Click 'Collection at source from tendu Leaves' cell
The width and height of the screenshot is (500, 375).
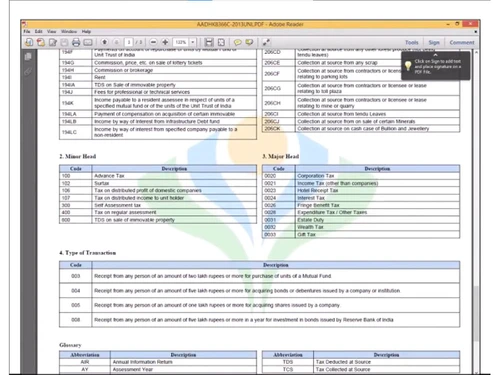[377, 114]
